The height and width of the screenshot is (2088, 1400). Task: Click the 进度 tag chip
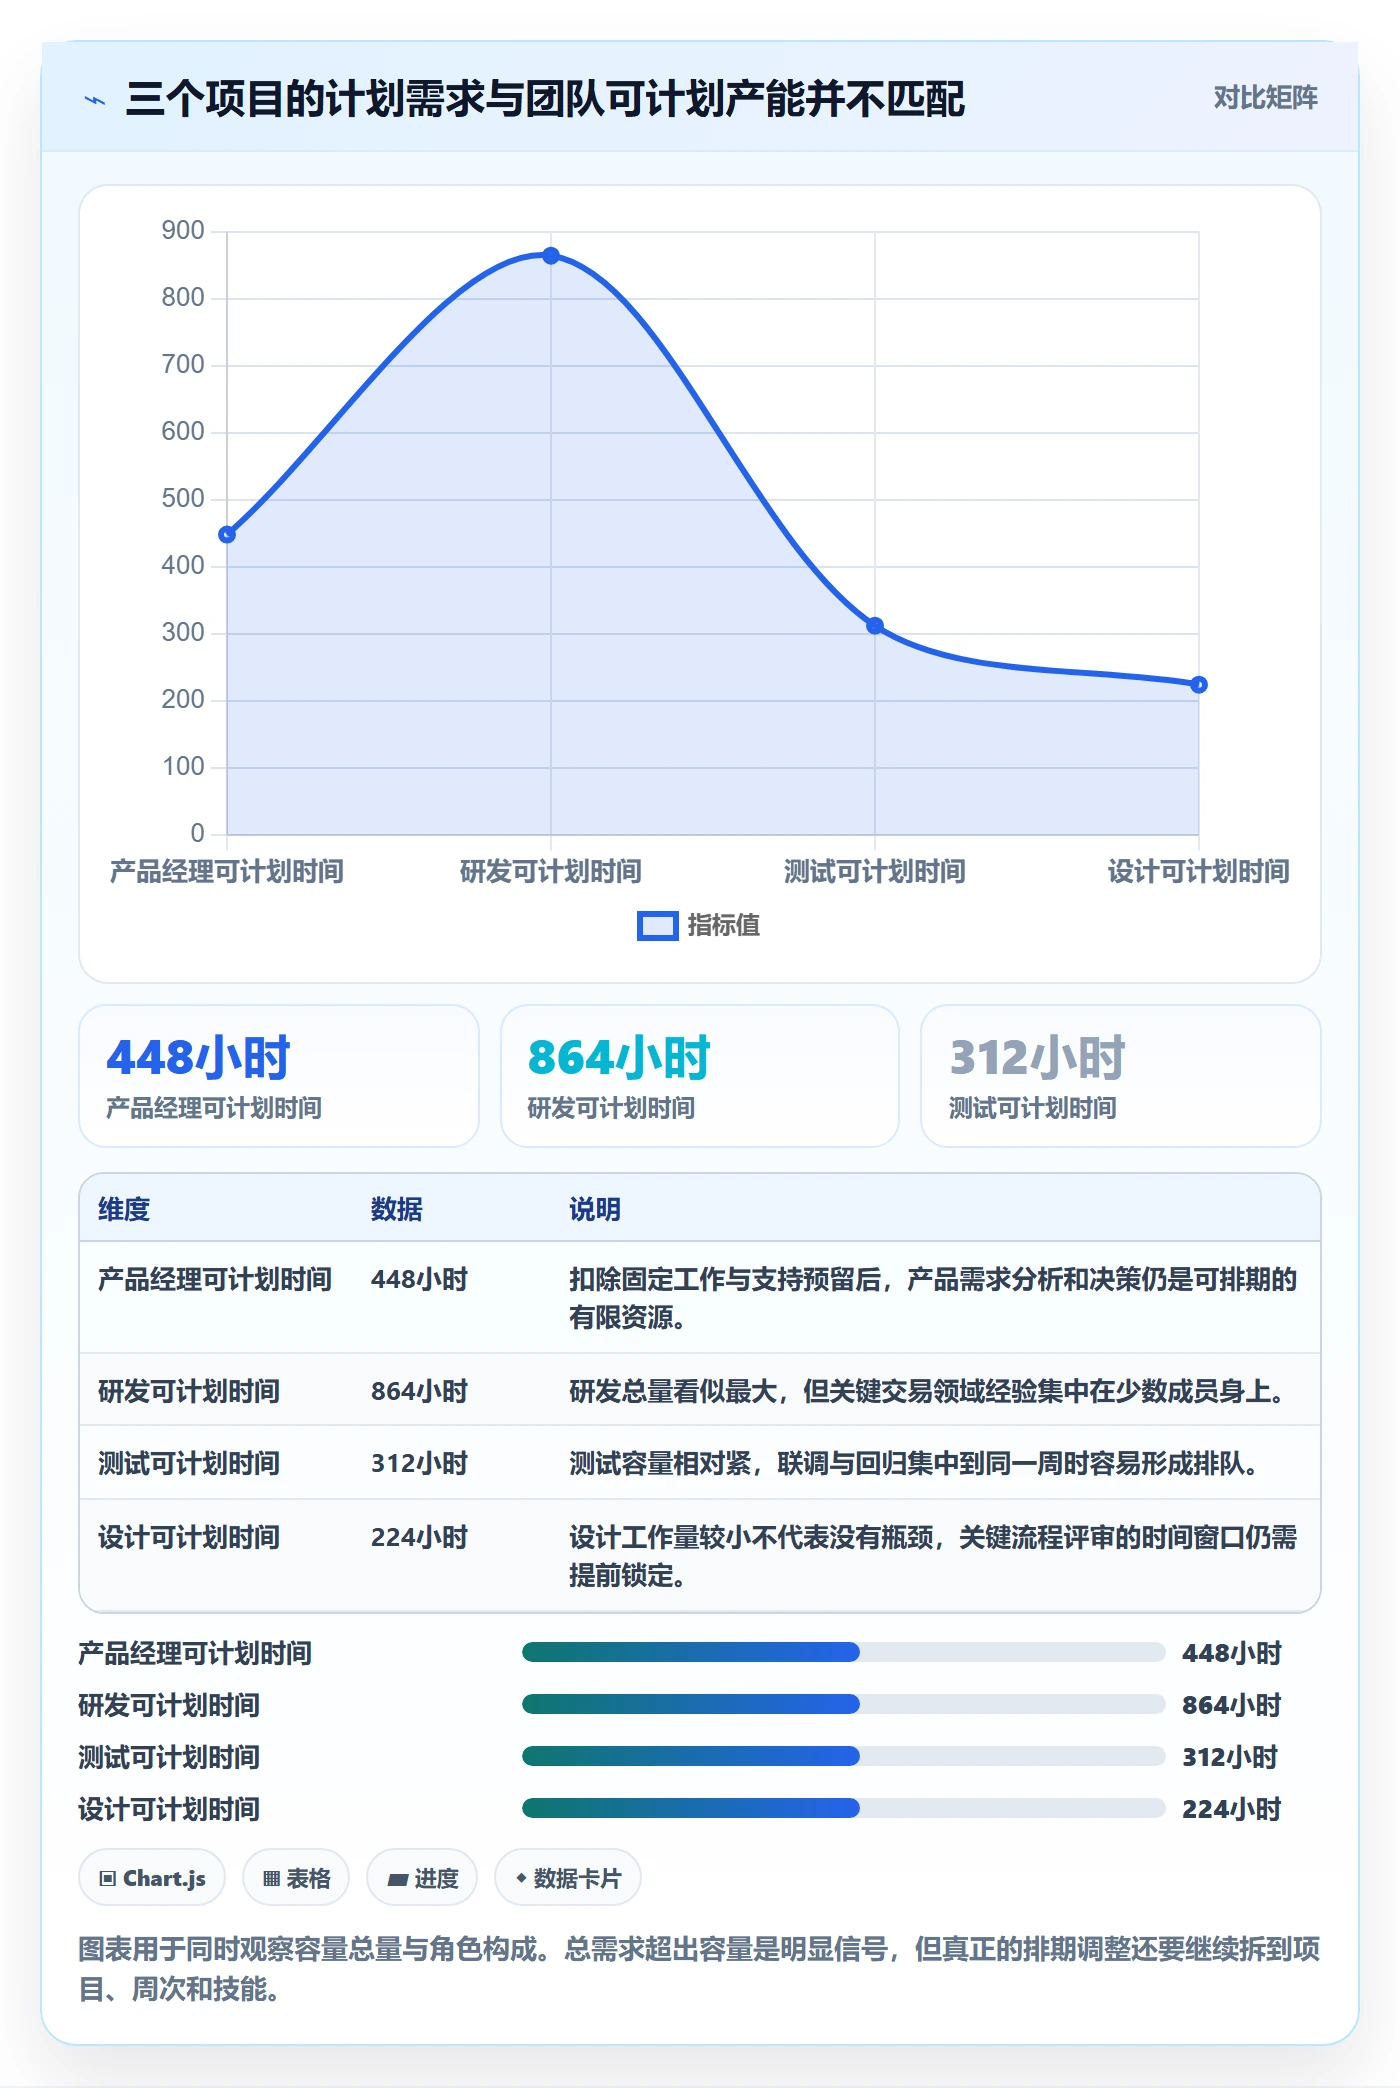point(422,1878)
